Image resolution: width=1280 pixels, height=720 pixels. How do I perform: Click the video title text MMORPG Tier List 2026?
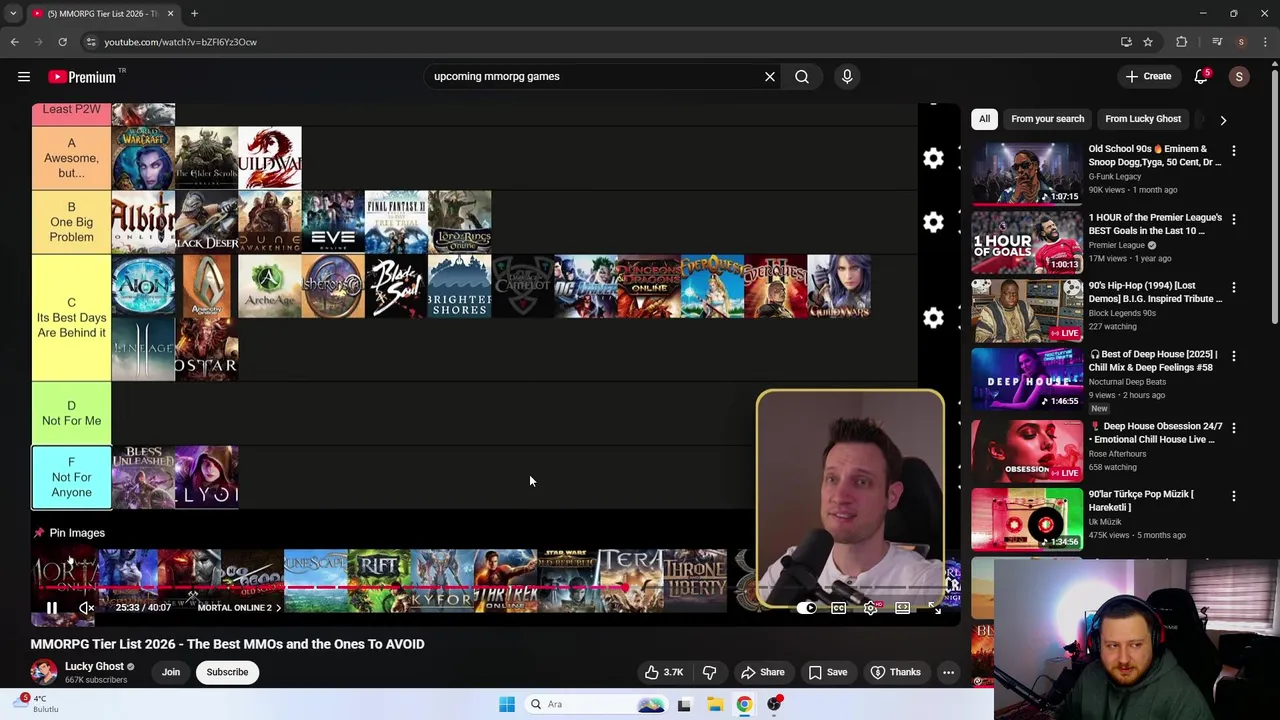[227, 644]
